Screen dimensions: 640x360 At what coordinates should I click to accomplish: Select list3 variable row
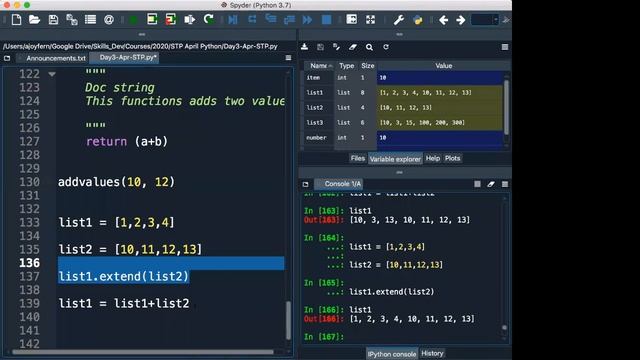click(x=403, y=123)
